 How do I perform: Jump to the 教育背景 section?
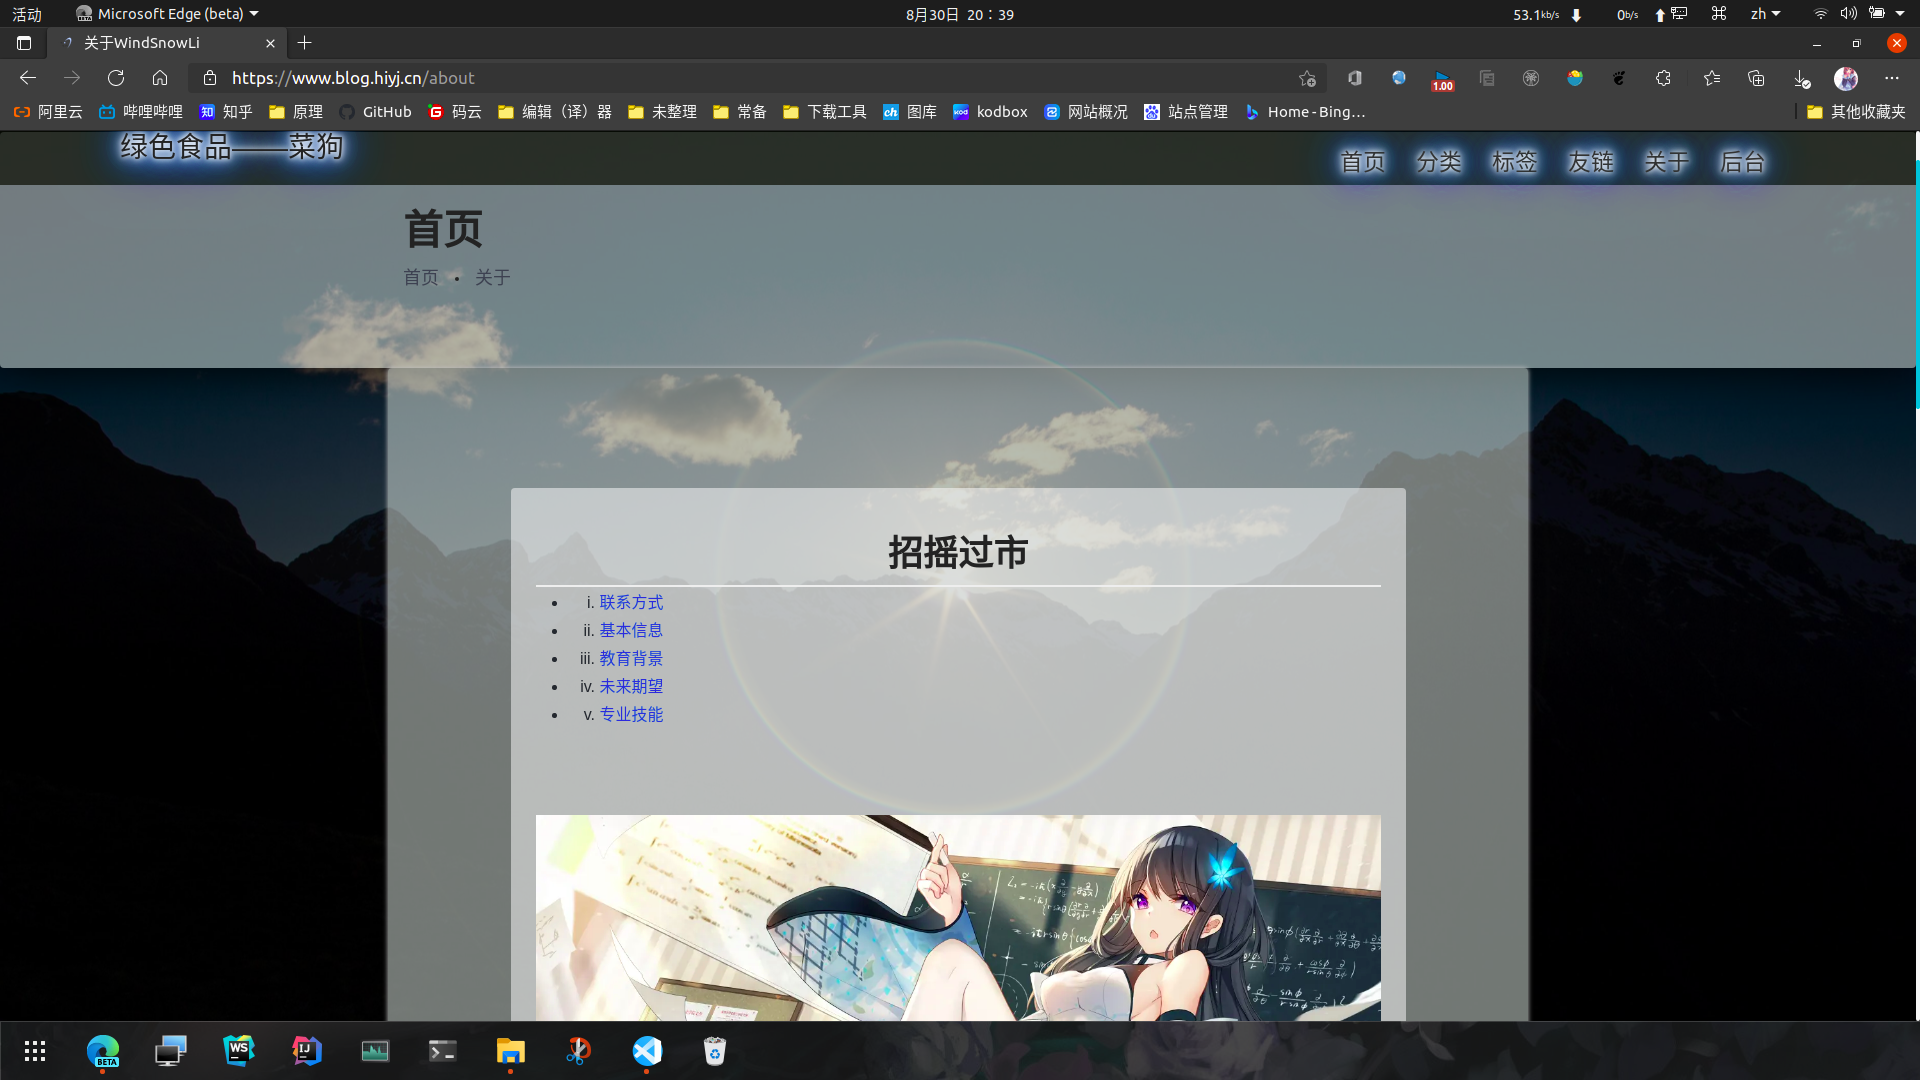[631, 658]
